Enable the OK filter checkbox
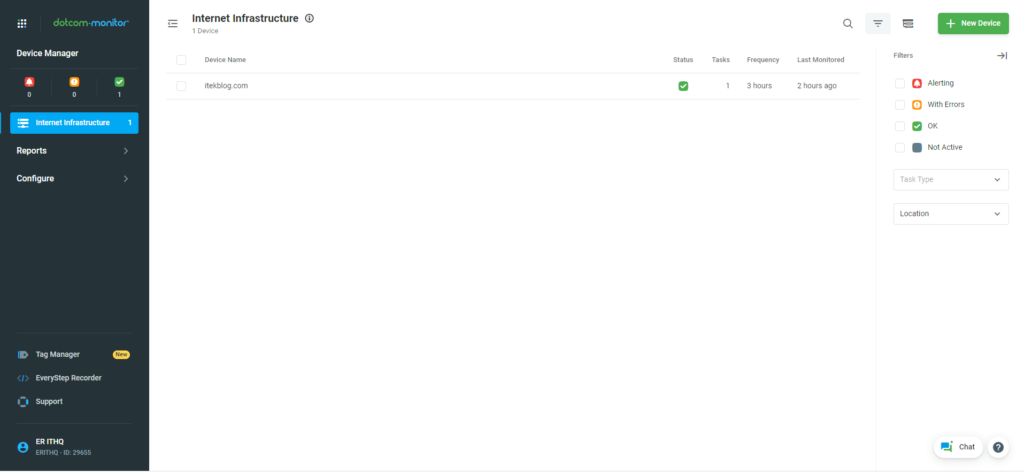1024x473 pixels. (900, 126)
